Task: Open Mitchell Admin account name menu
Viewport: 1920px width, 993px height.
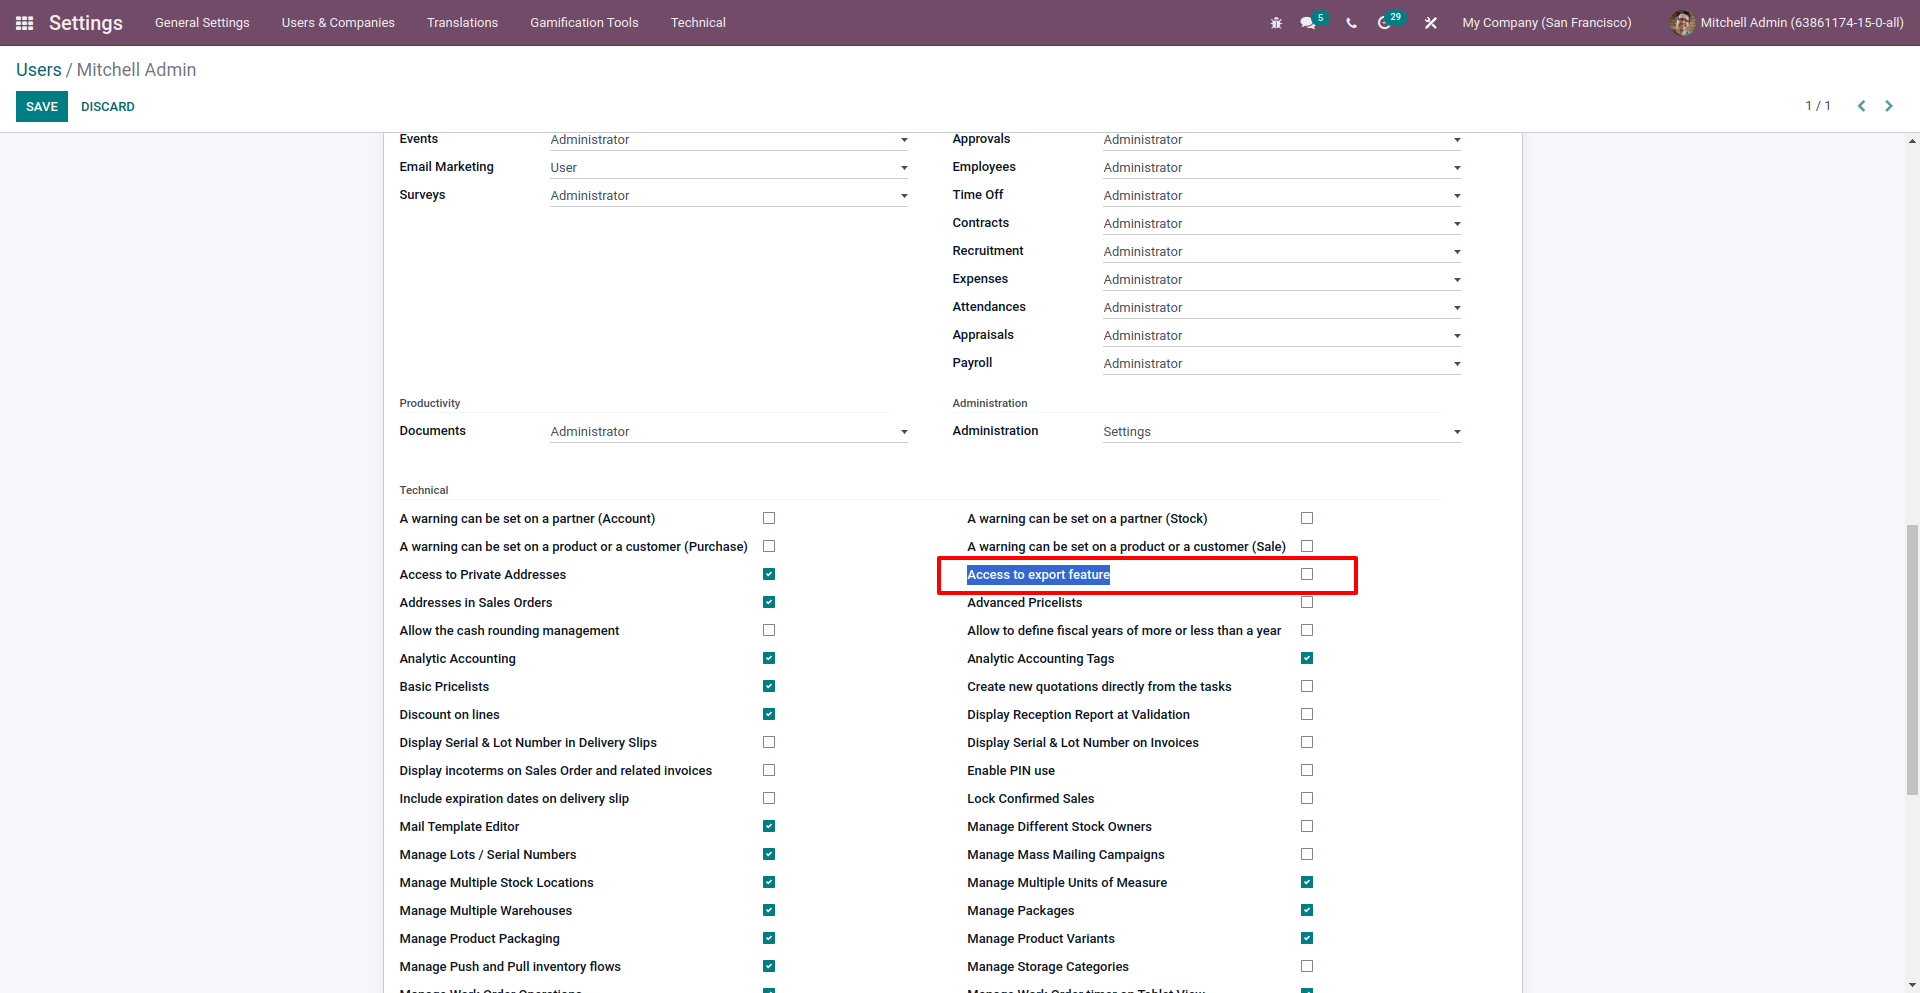Action: point(1802,23)
